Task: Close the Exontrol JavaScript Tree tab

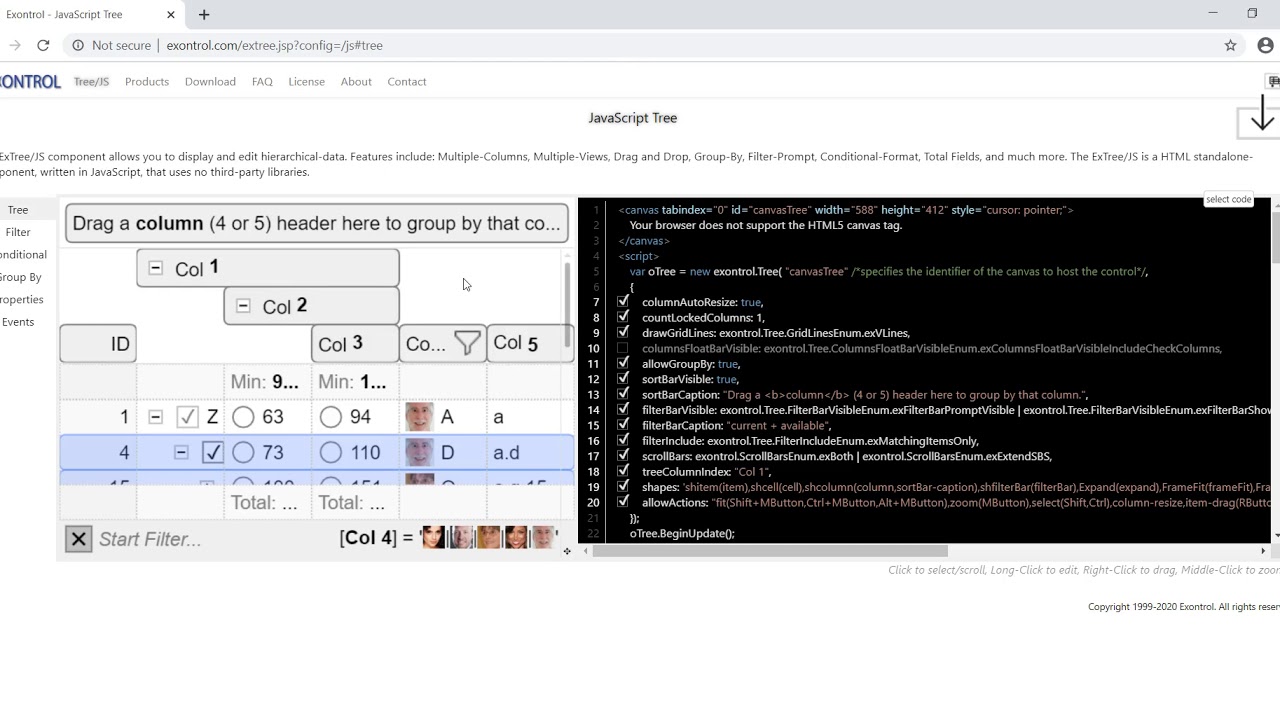Action: pyautogui.click(x=171, y=15)
